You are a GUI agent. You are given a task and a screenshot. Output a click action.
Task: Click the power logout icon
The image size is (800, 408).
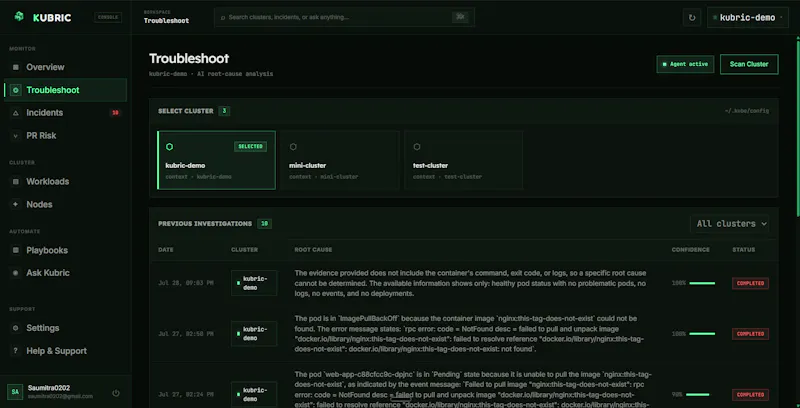pos(116,393)
